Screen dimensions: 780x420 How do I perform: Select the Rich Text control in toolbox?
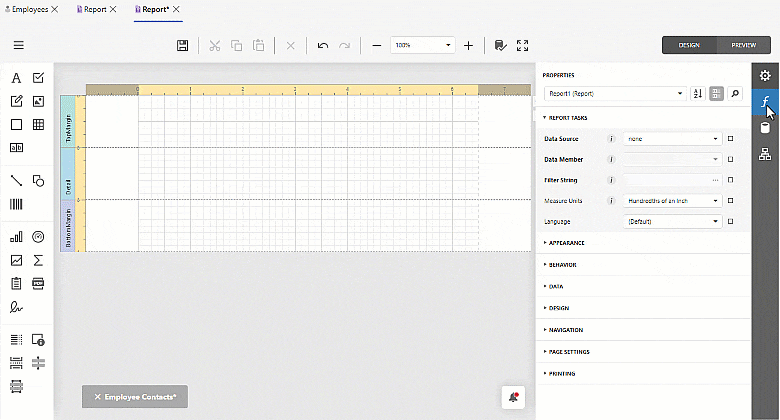[16, 101]
